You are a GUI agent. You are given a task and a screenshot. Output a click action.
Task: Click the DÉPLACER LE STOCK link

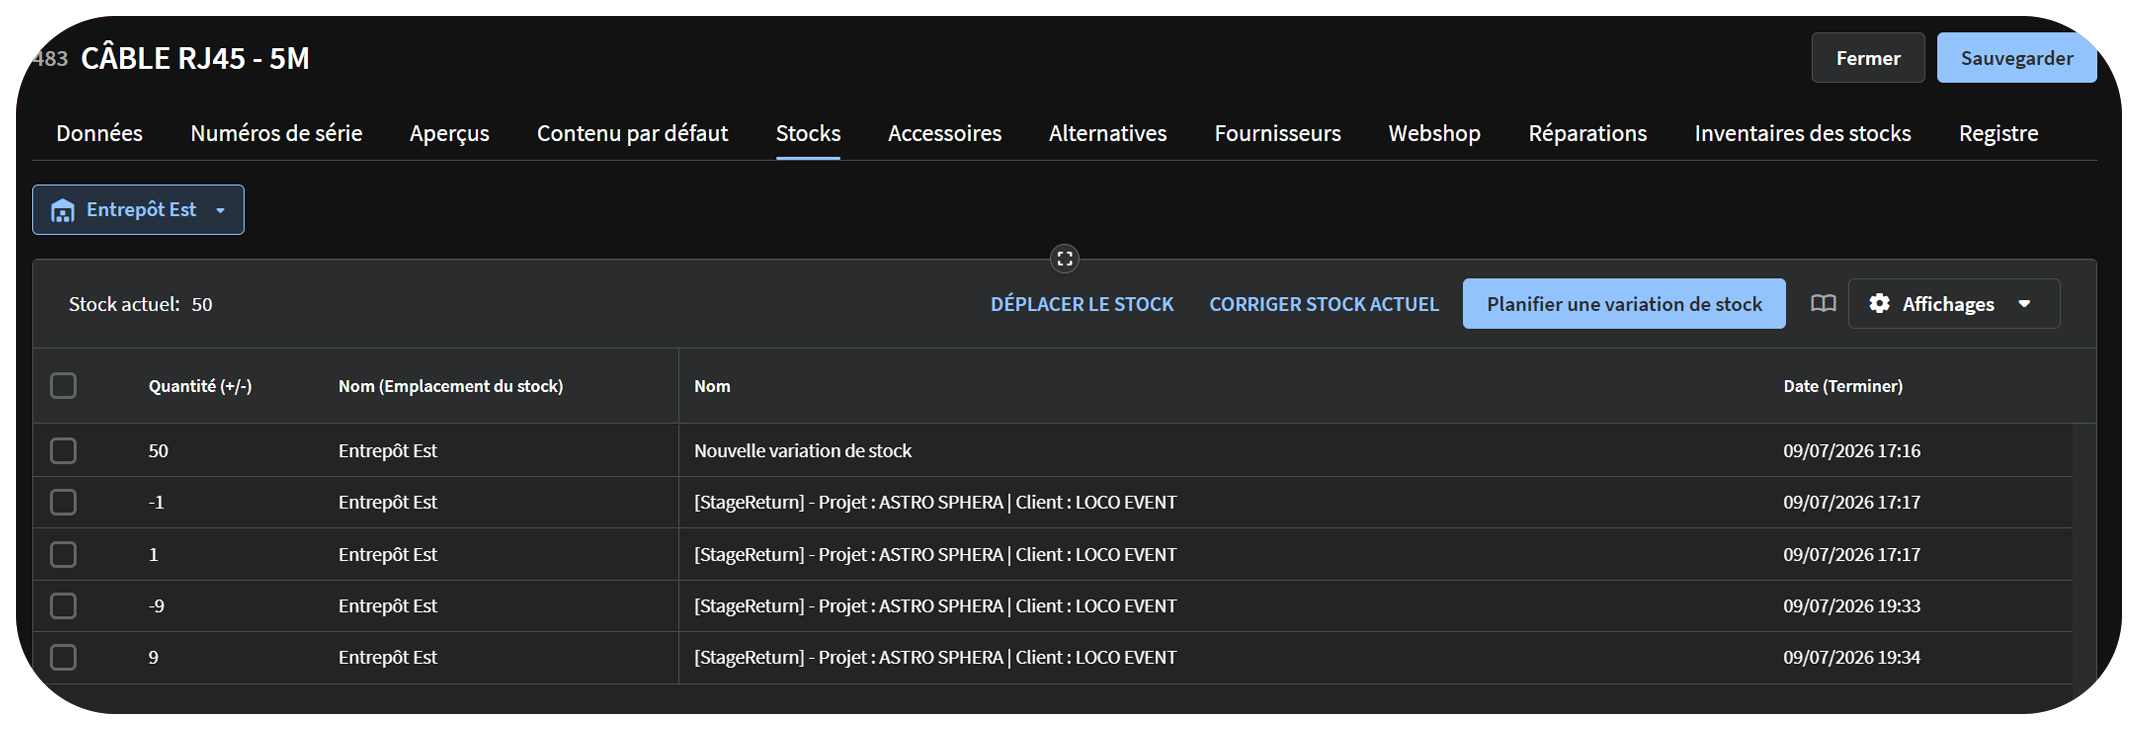pyautogui.click(x=1082, y=304)
